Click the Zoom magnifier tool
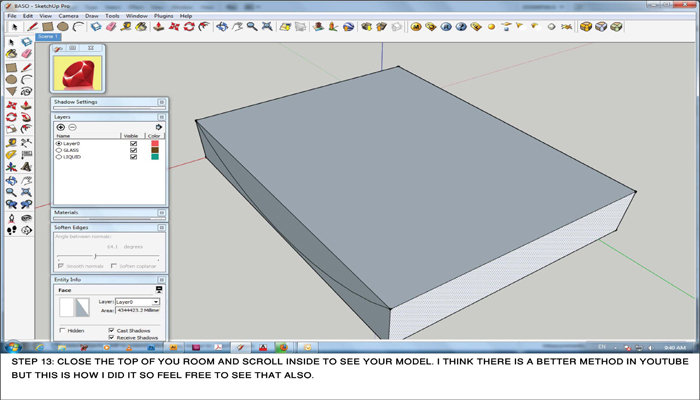700x400 pixels. coord(252,27)
